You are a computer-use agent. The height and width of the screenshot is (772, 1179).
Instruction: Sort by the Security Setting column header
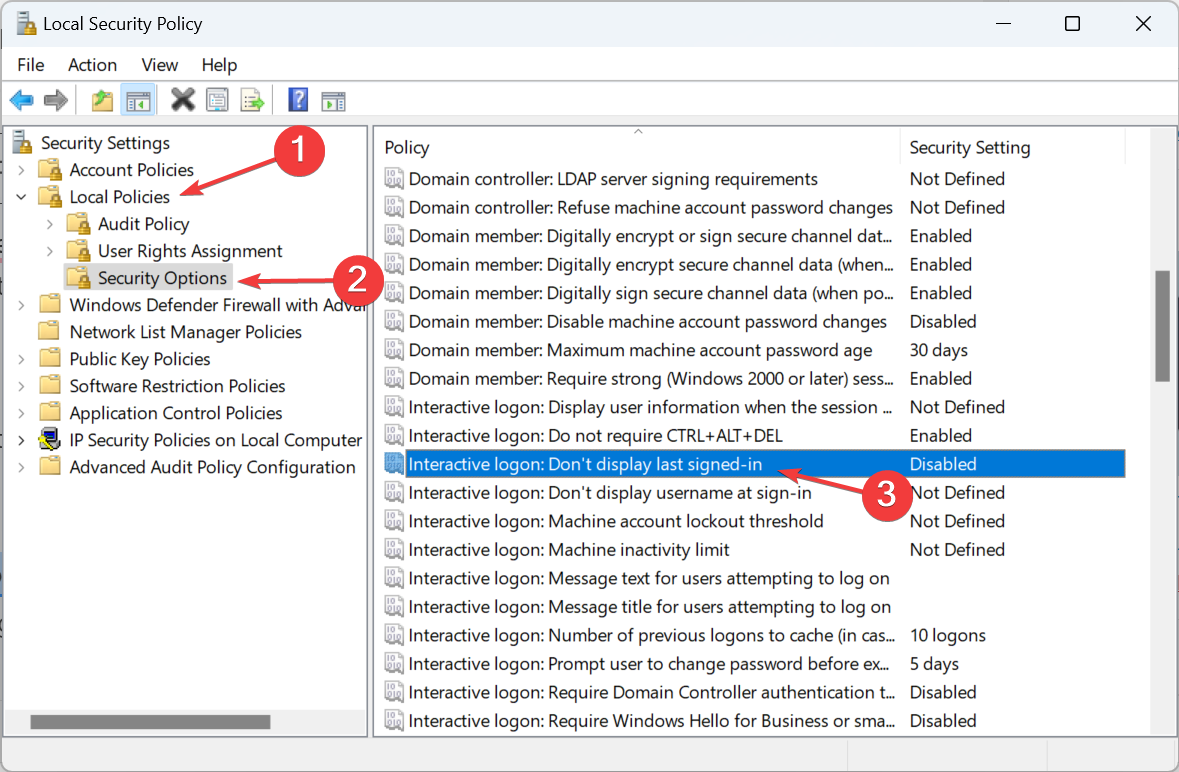click(x=1012, y=147)
